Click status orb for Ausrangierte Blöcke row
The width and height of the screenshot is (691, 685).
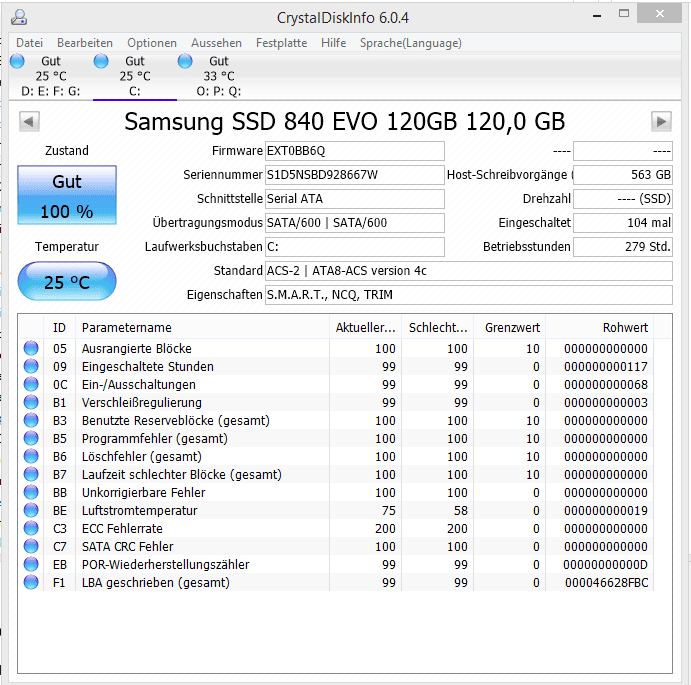coord(31,348)
